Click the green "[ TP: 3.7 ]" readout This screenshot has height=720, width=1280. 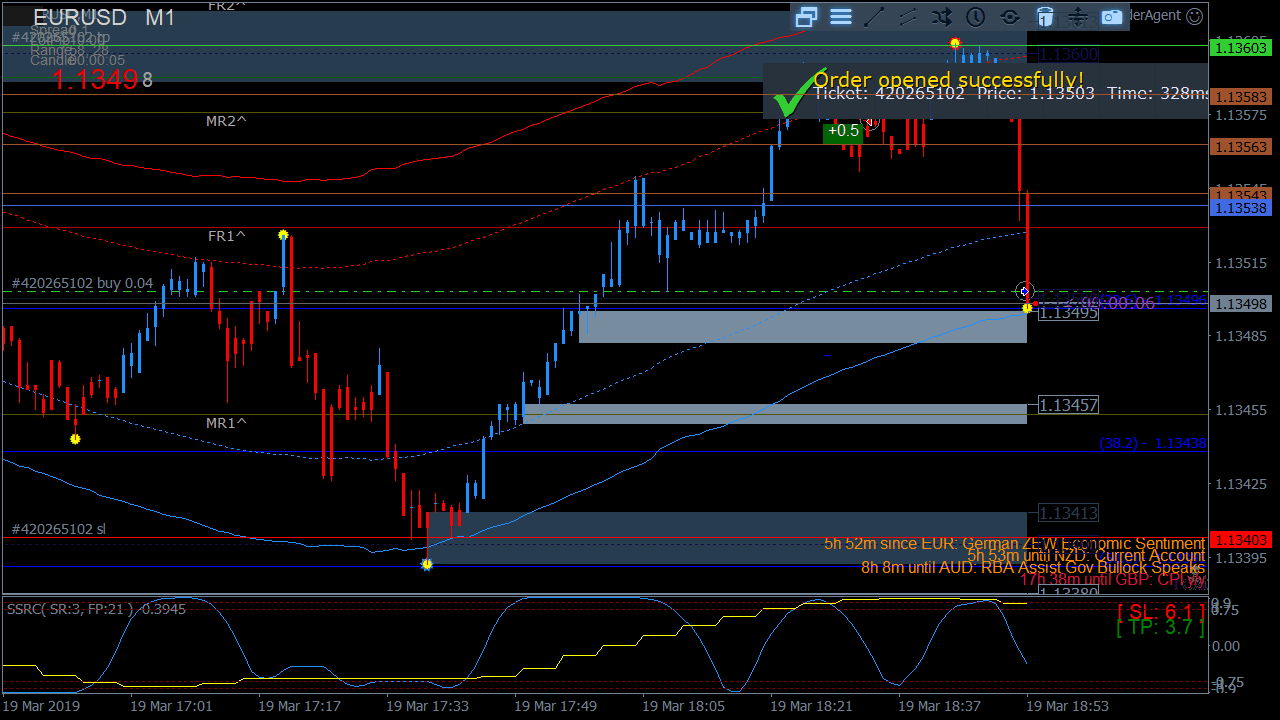coord(1161,628)
